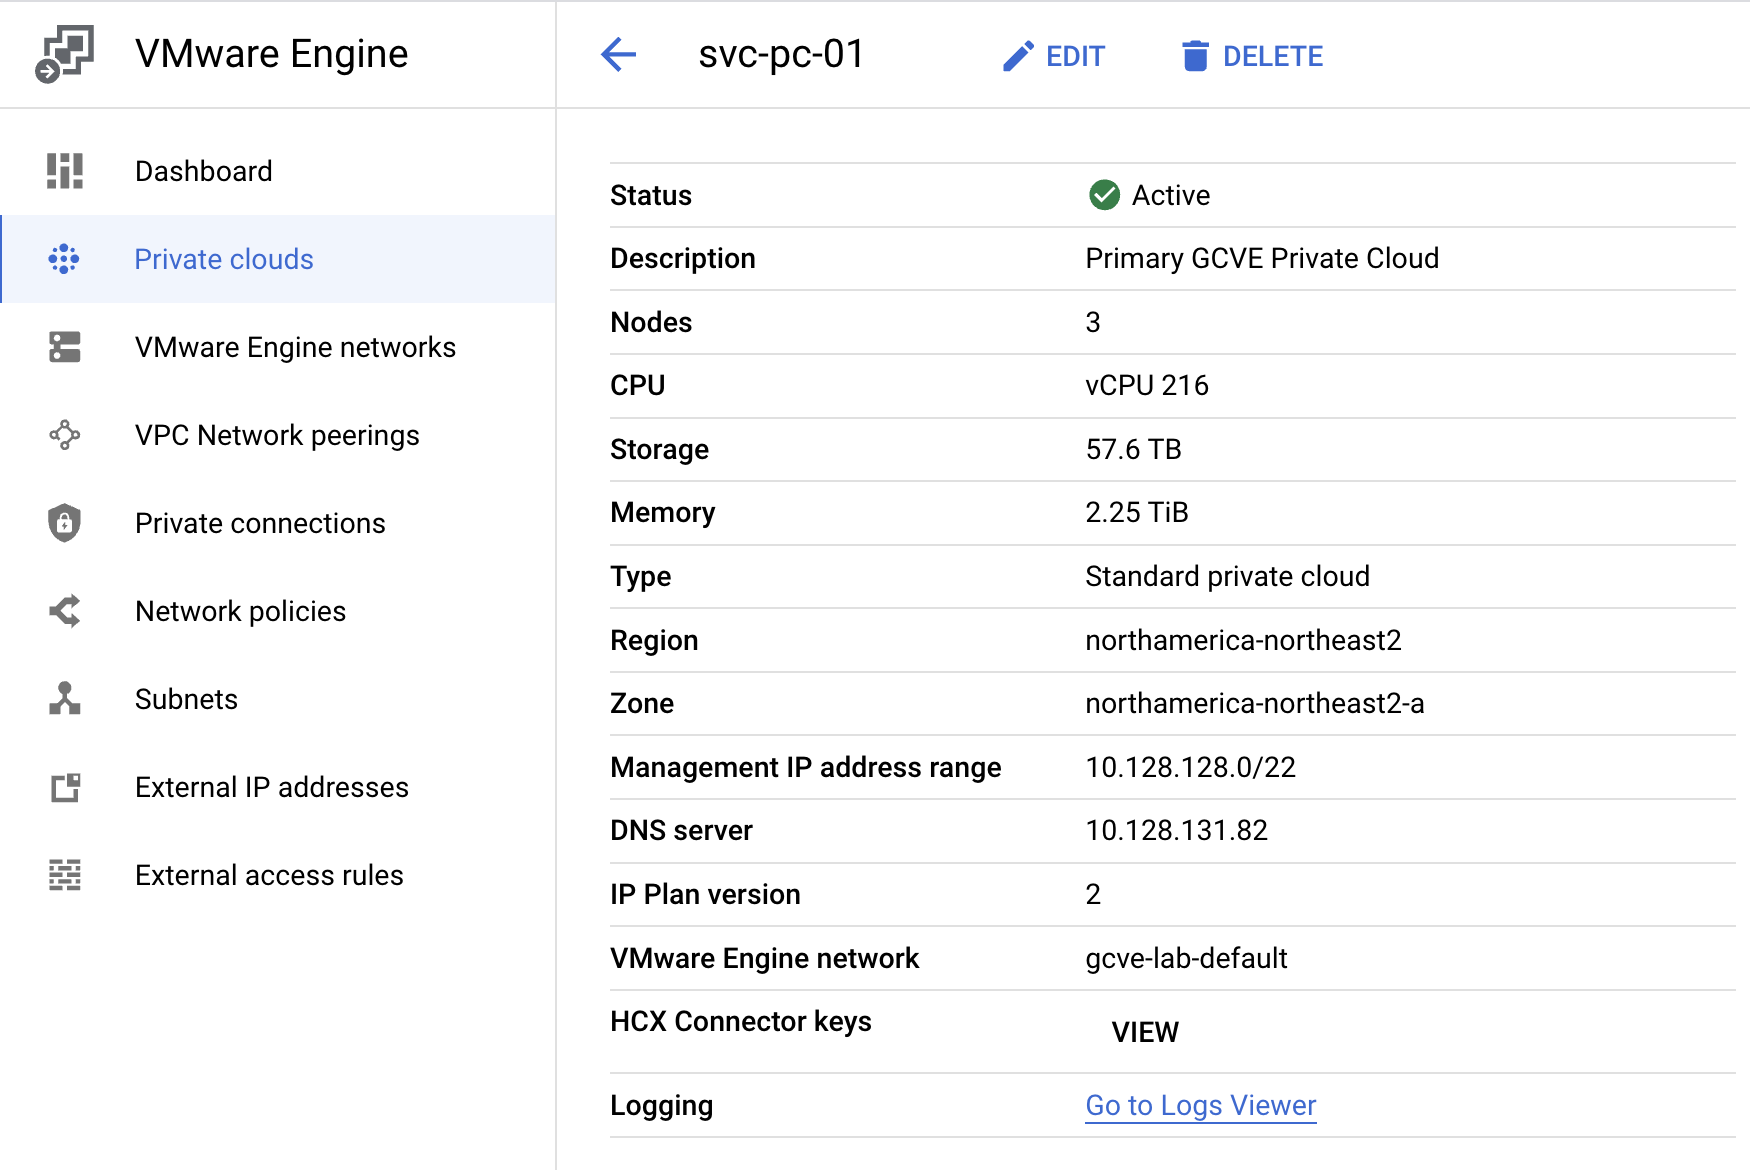
Task: Click the back arrow icon
Action: click(x=618, y=54)
